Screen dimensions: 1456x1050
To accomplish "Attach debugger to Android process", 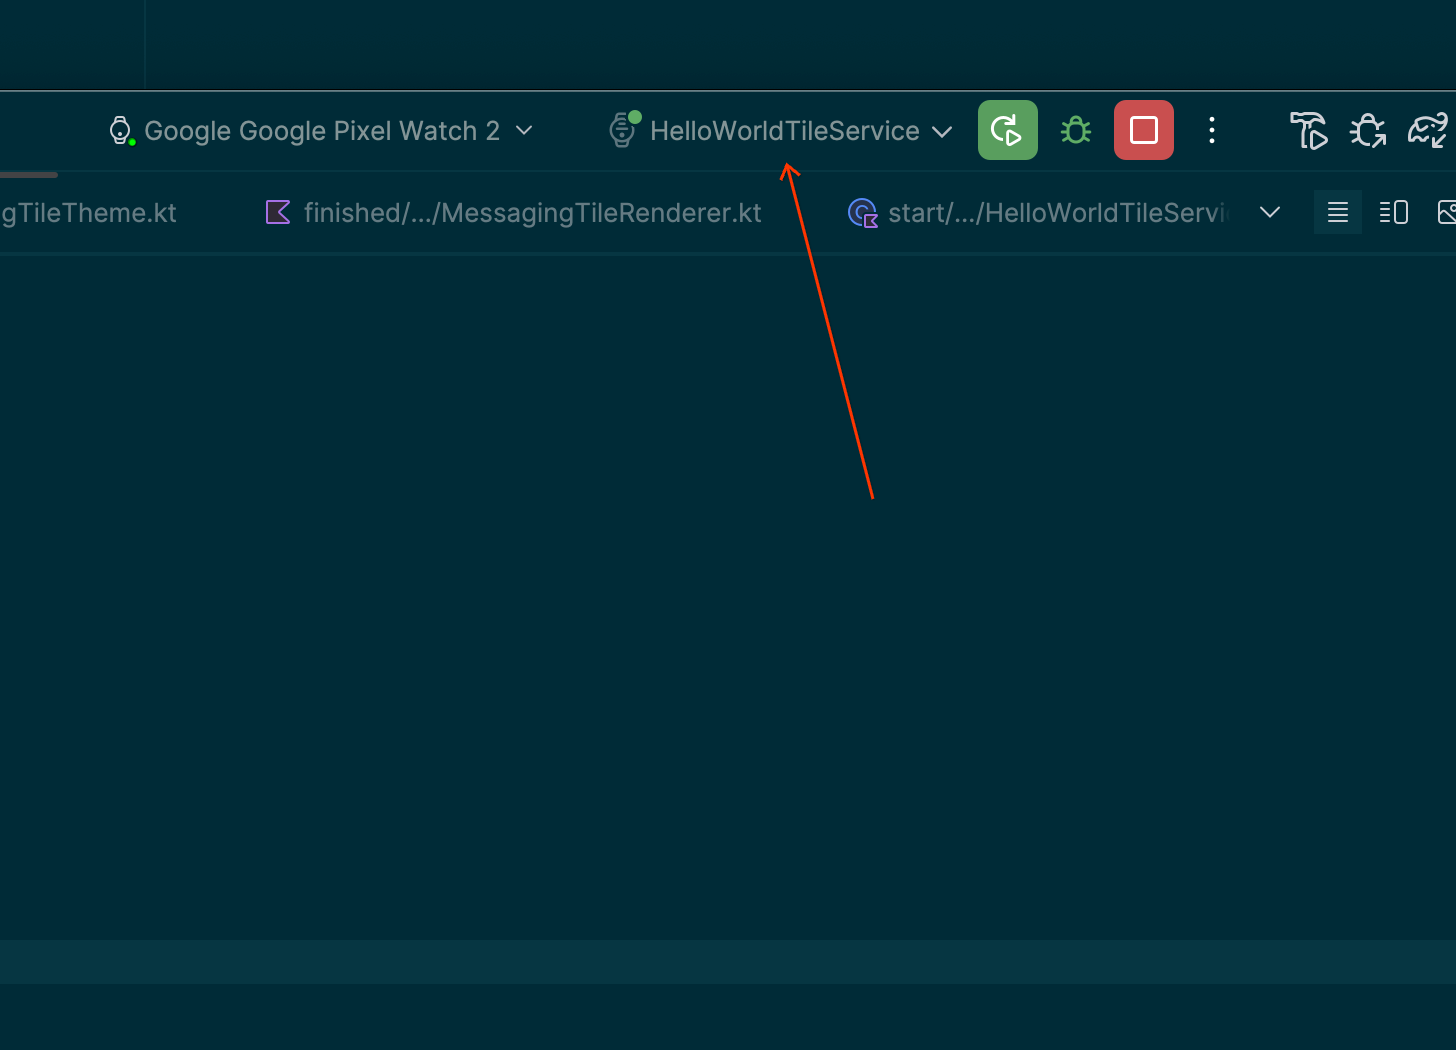I will tap(1368, 130).
